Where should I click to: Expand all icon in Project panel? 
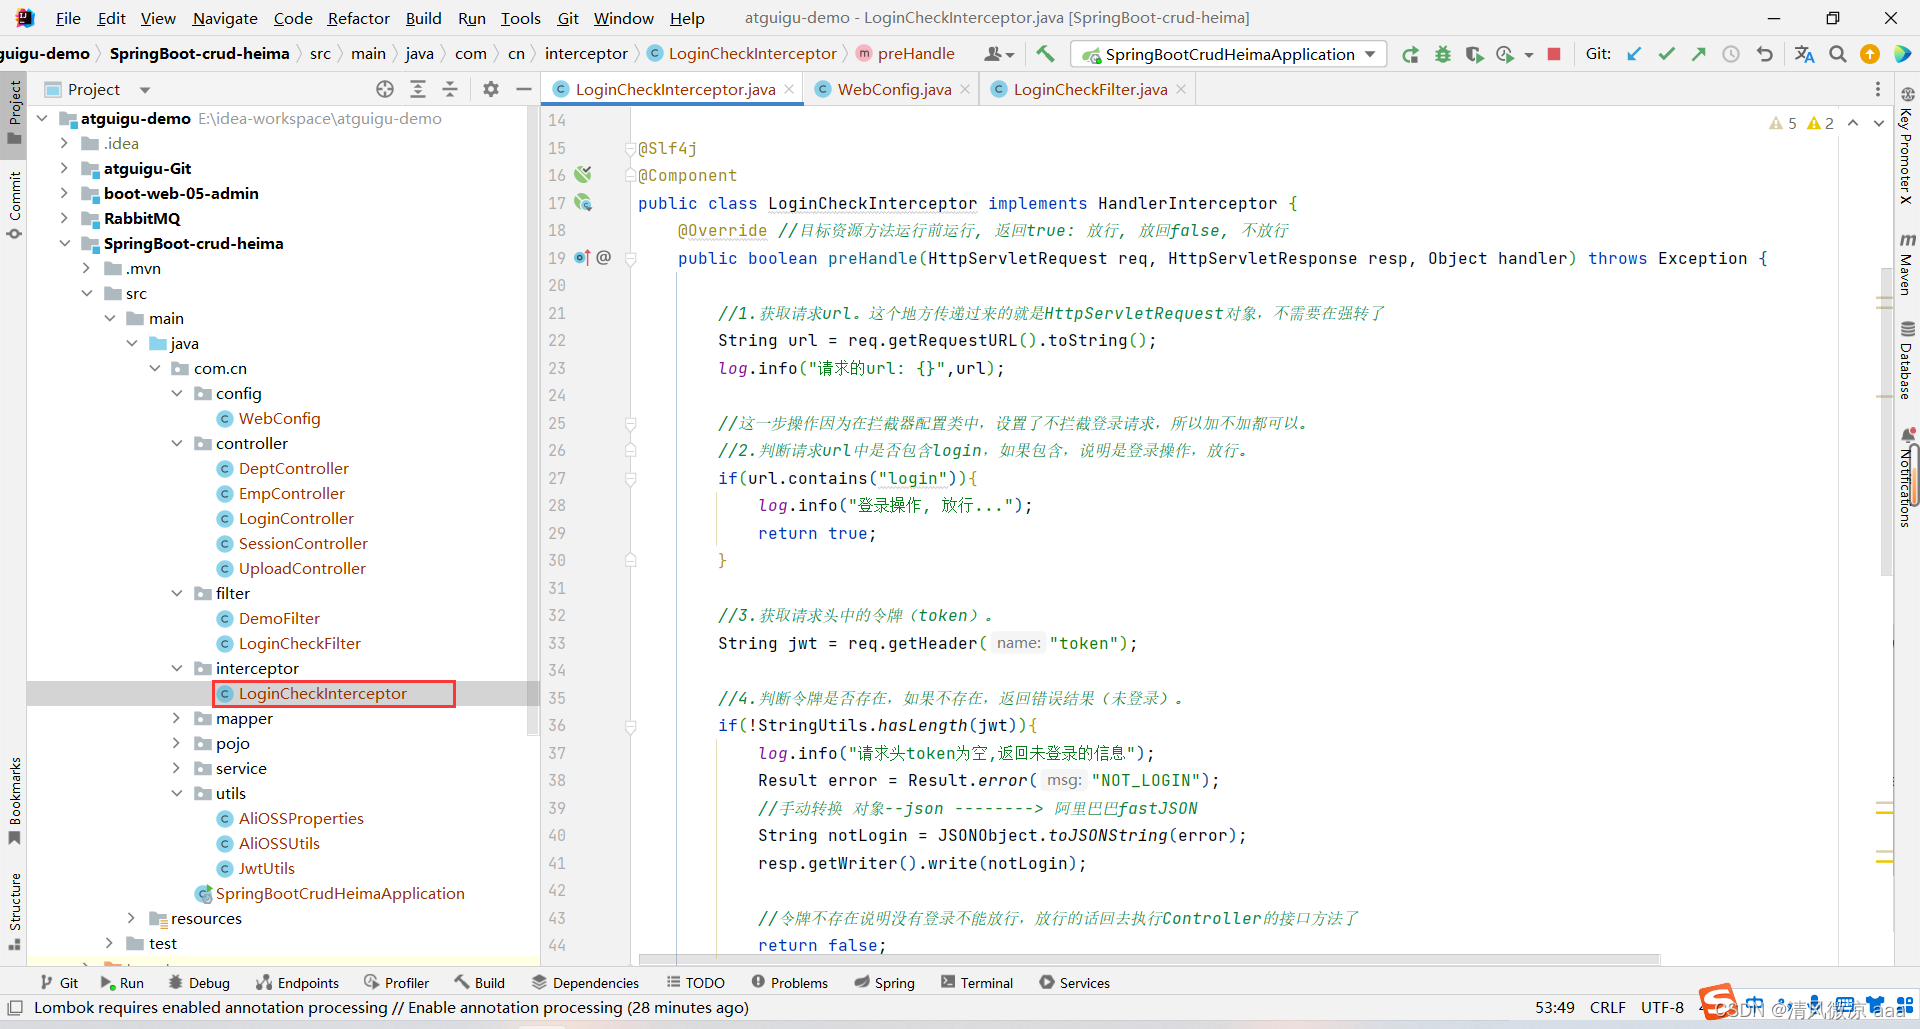click(x=418, y=89)
